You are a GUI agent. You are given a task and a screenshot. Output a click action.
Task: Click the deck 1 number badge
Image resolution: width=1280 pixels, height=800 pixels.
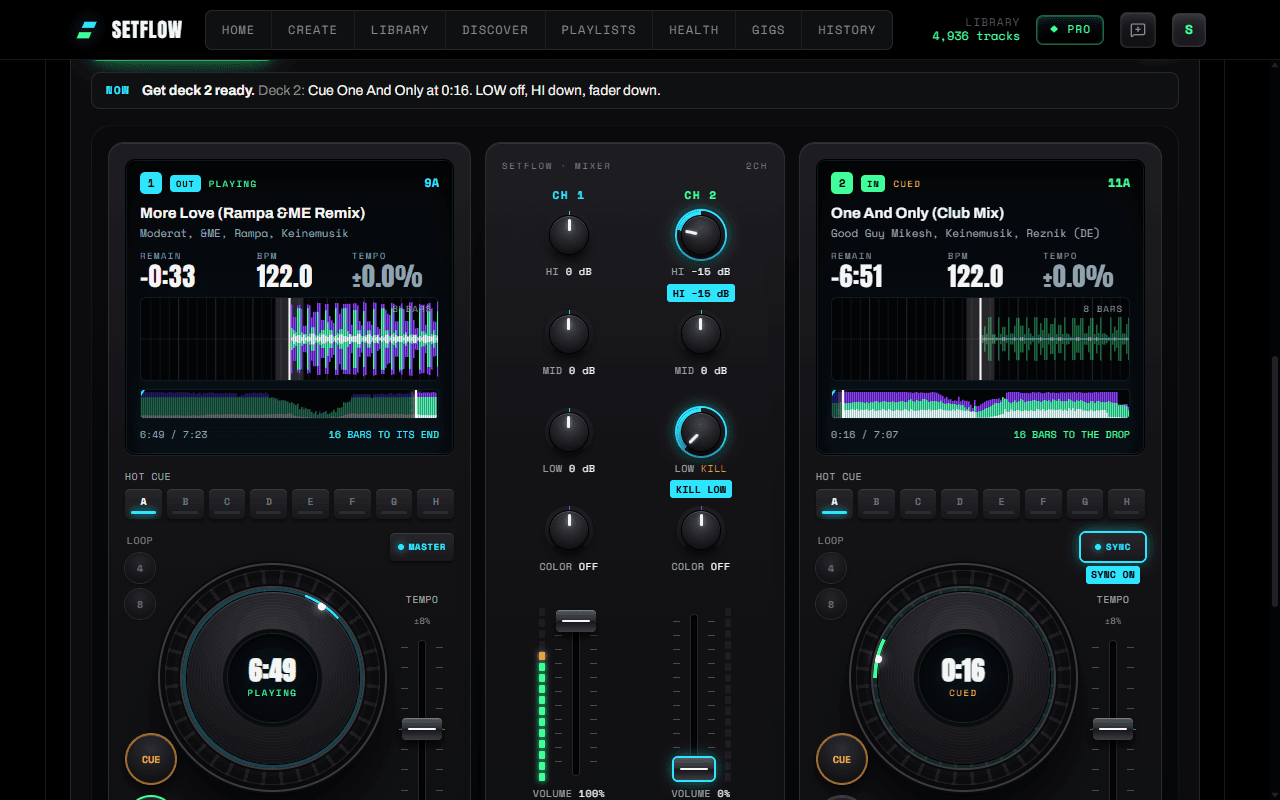[151, 183]
